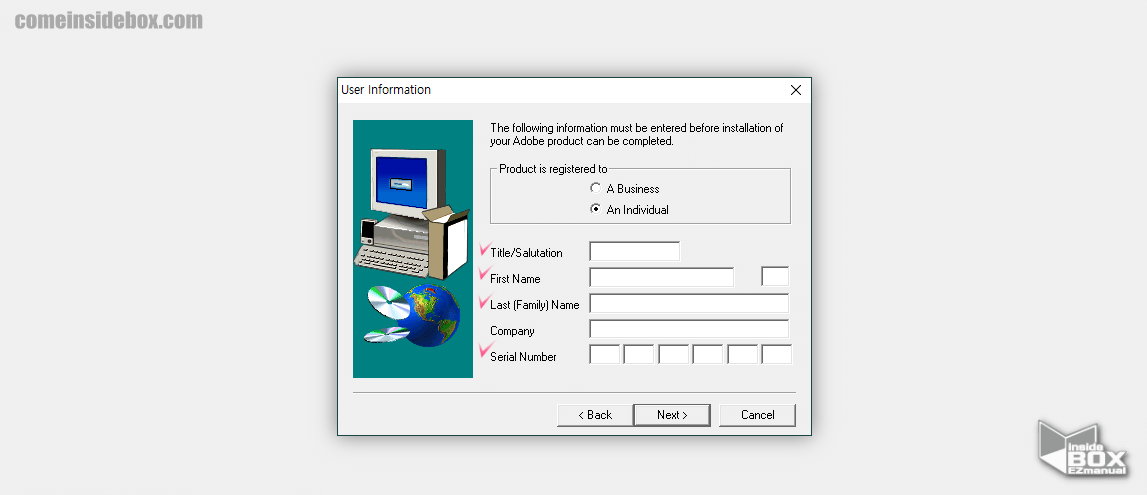1147x495 pixels.
Task: Click into the First Name text box
Action: tap(661, 277)
